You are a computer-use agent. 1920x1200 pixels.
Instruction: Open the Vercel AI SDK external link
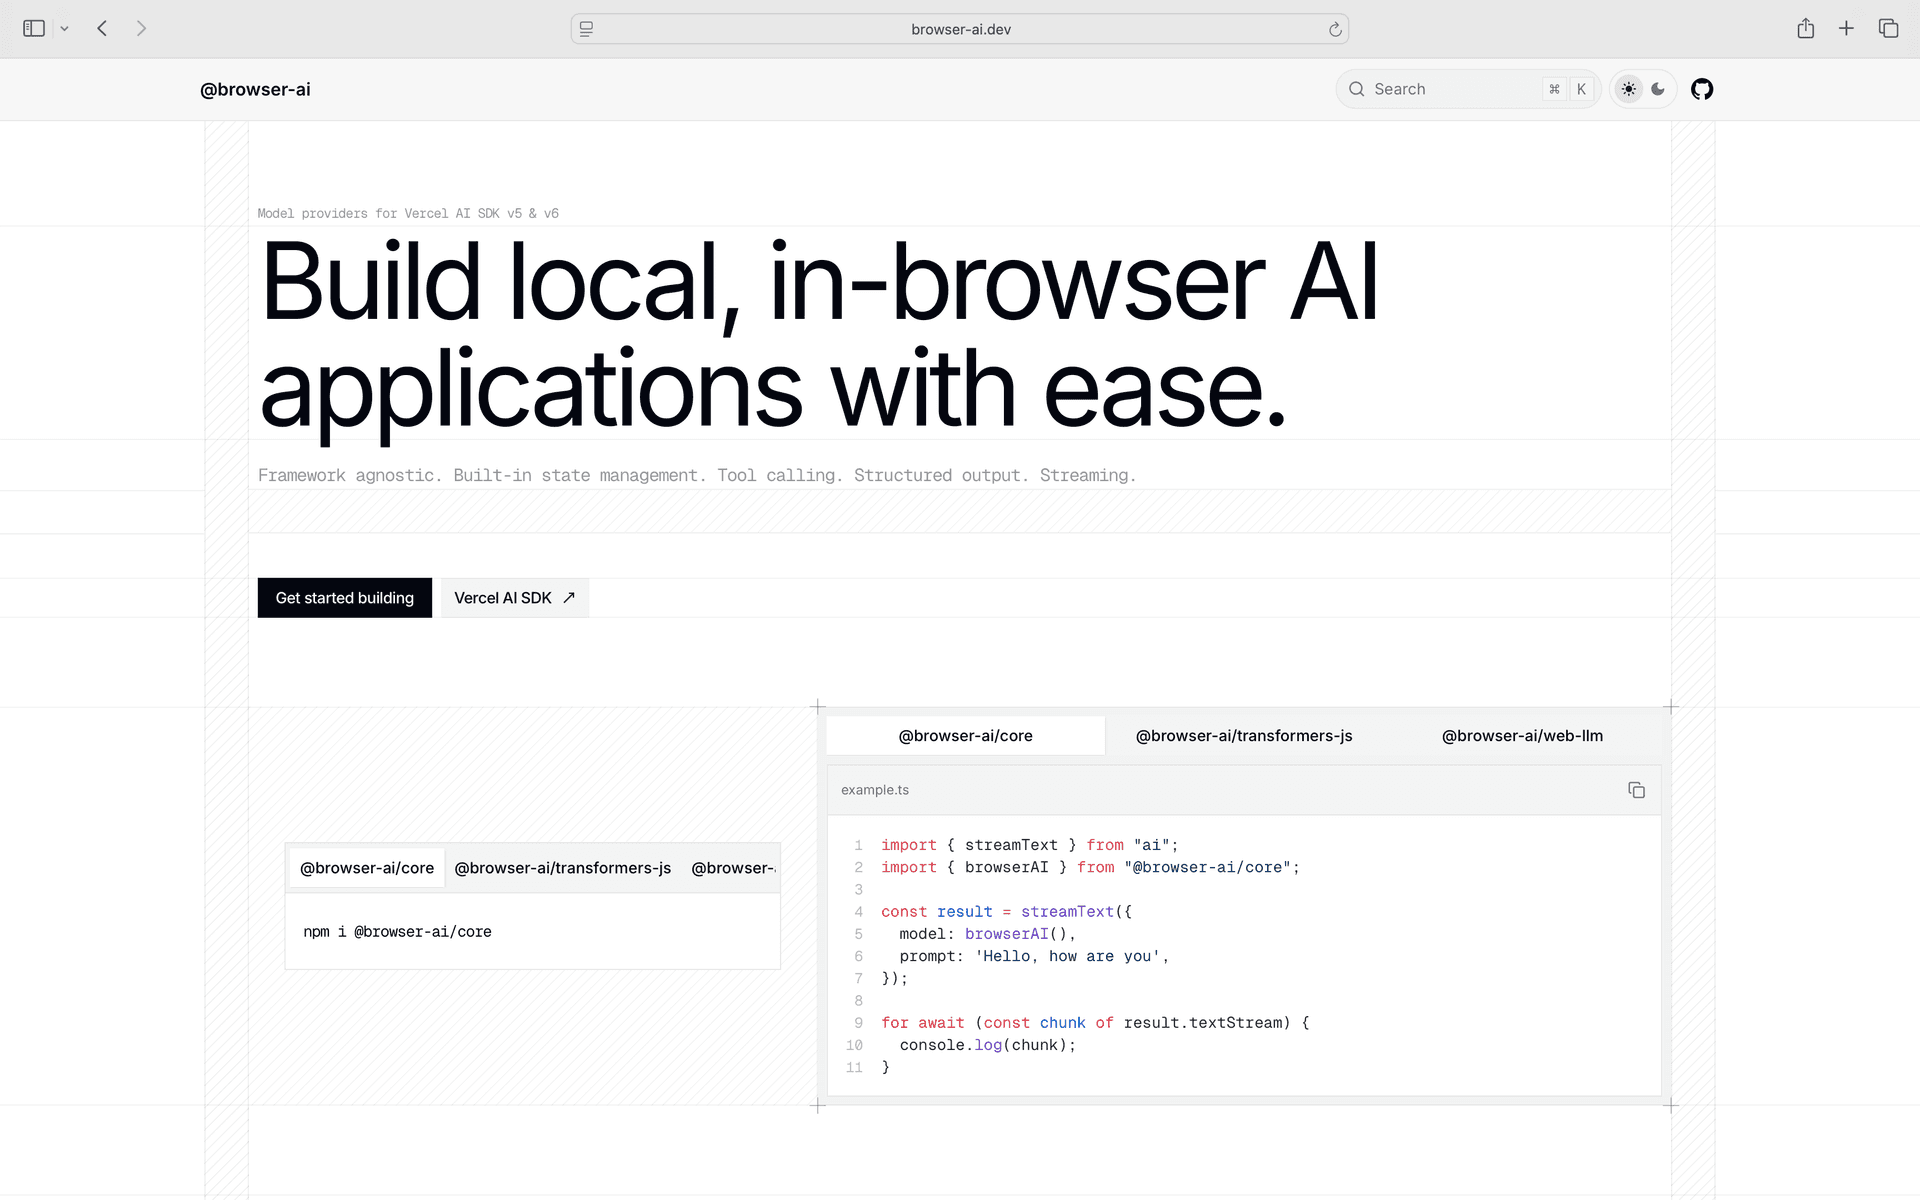pos(514,598)
